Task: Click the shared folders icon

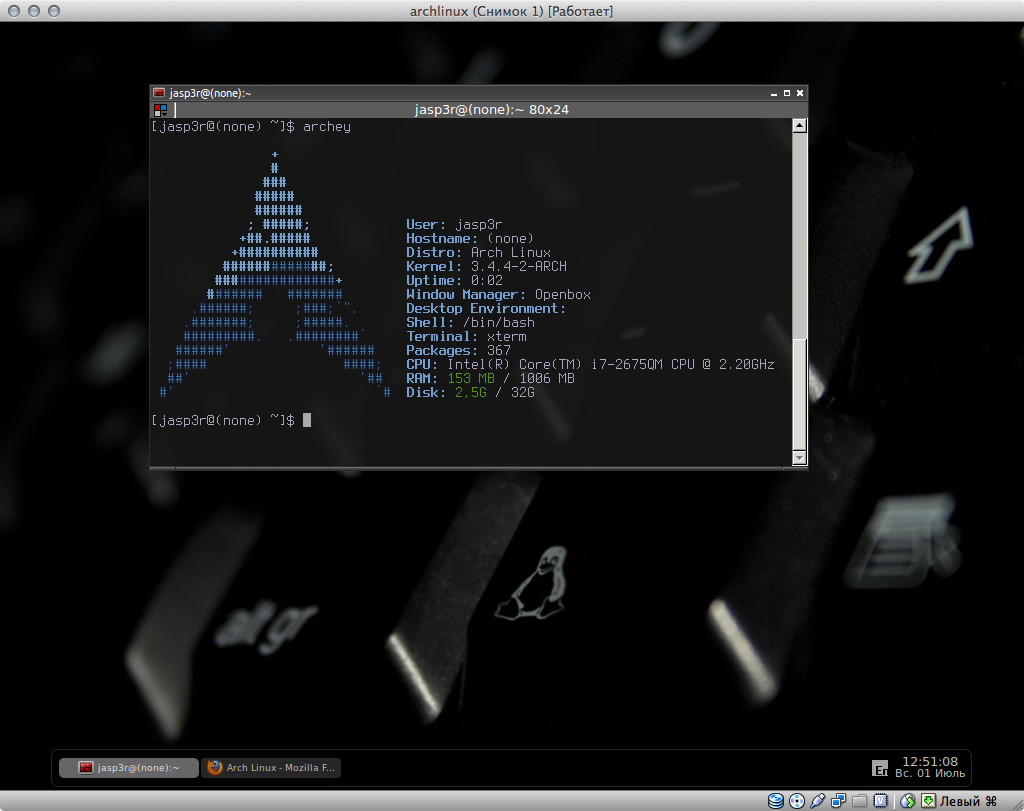Action: click(x=860, y=801)
